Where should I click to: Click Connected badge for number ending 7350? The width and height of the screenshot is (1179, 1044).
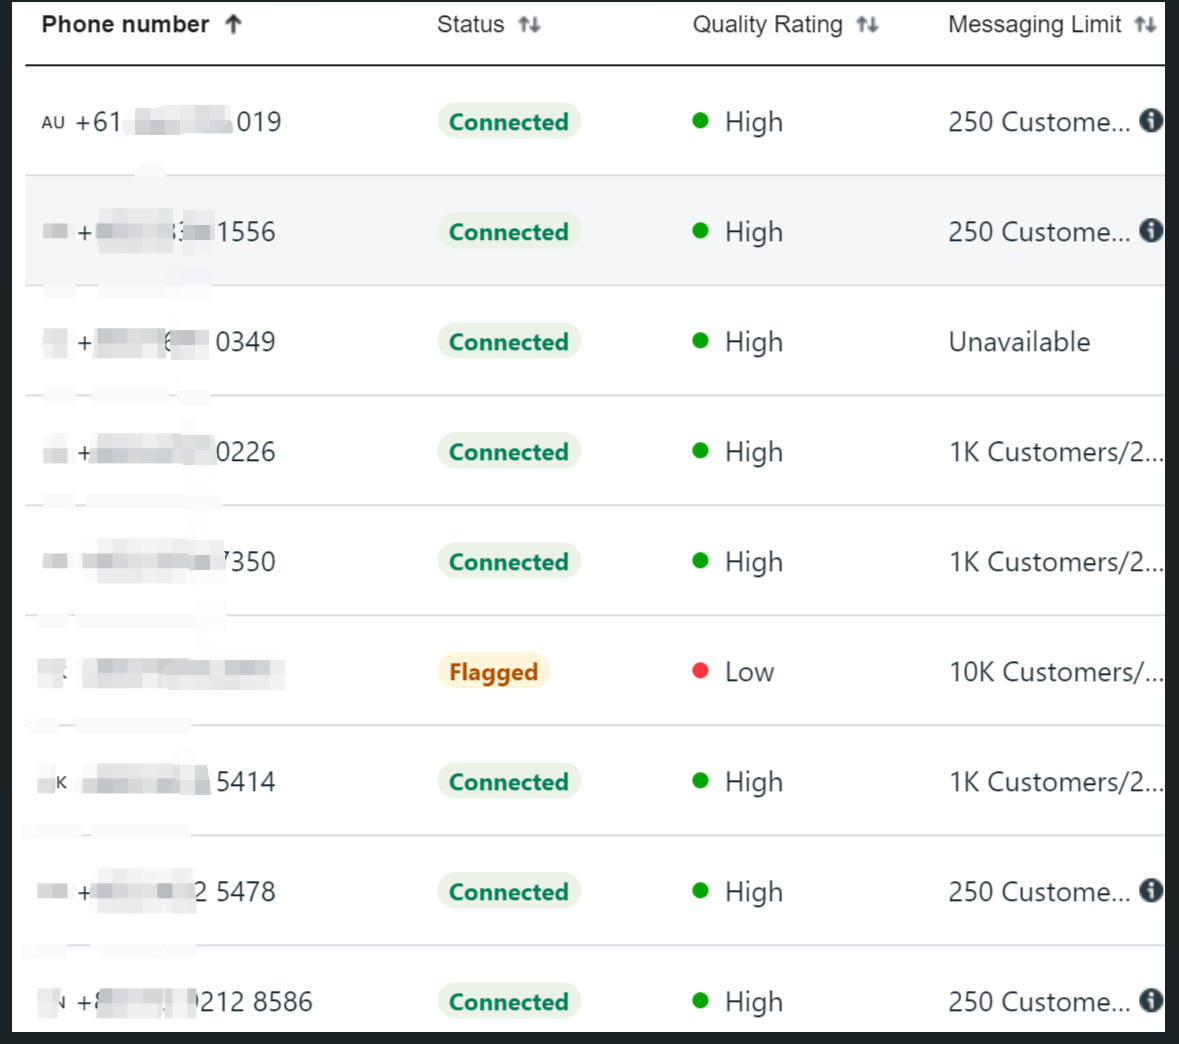[x=508, y=562]
